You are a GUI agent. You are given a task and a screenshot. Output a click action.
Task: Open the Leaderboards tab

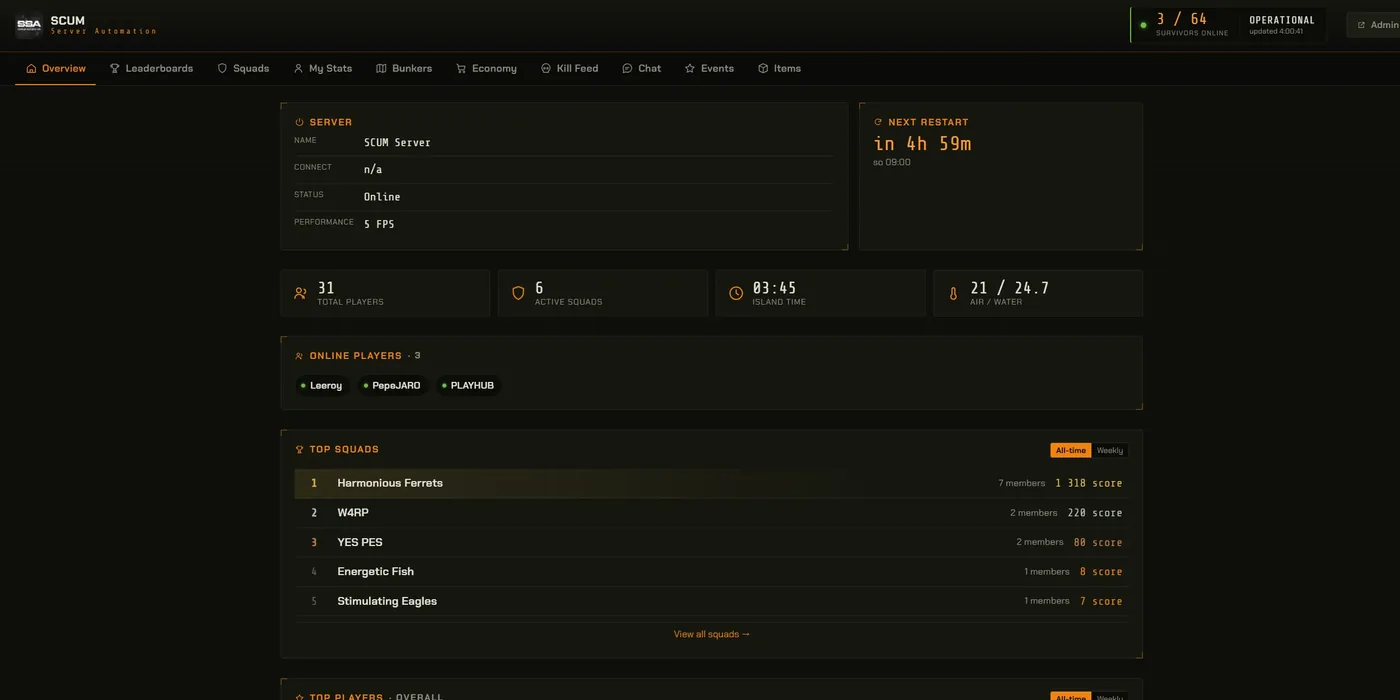tap(151, 69)
